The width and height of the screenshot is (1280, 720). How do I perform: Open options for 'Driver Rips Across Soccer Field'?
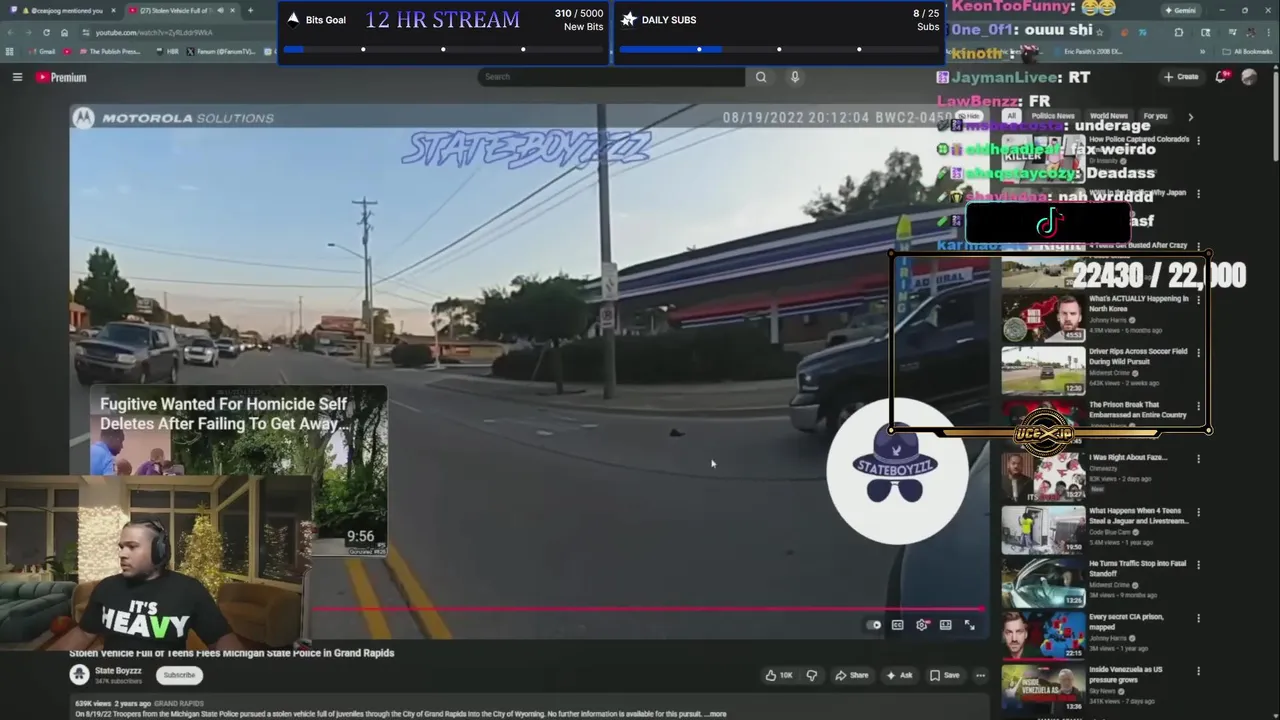[1198, 352]
